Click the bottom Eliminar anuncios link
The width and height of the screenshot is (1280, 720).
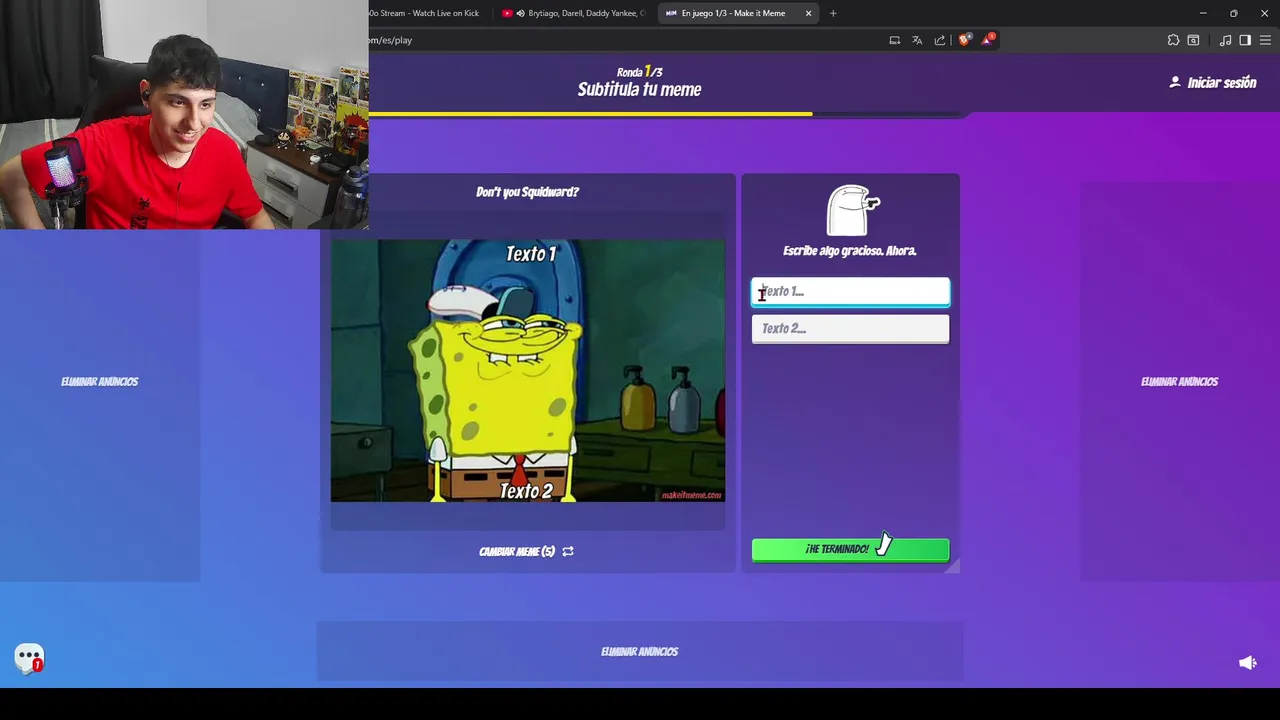[639, 651]
